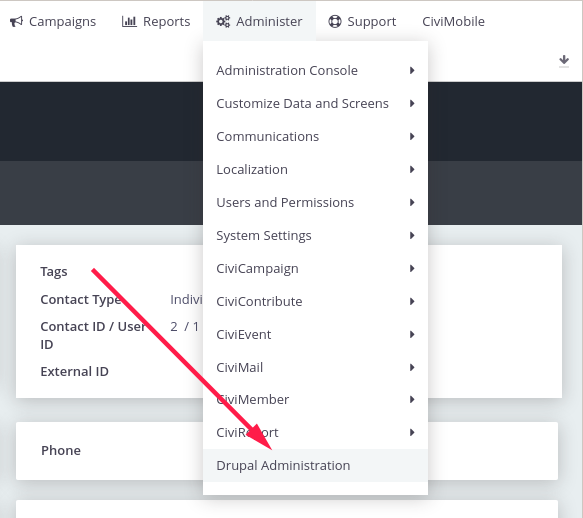Expand CiviReport submenu arrow

412,432
